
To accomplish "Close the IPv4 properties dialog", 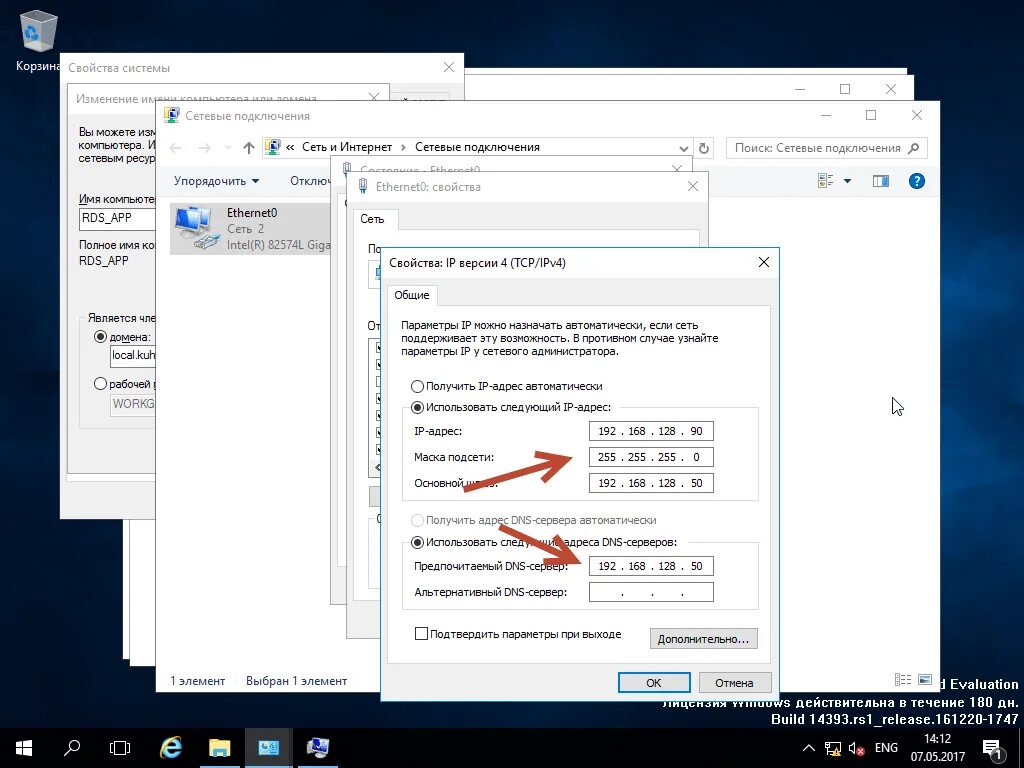I will tap(763, 263).
